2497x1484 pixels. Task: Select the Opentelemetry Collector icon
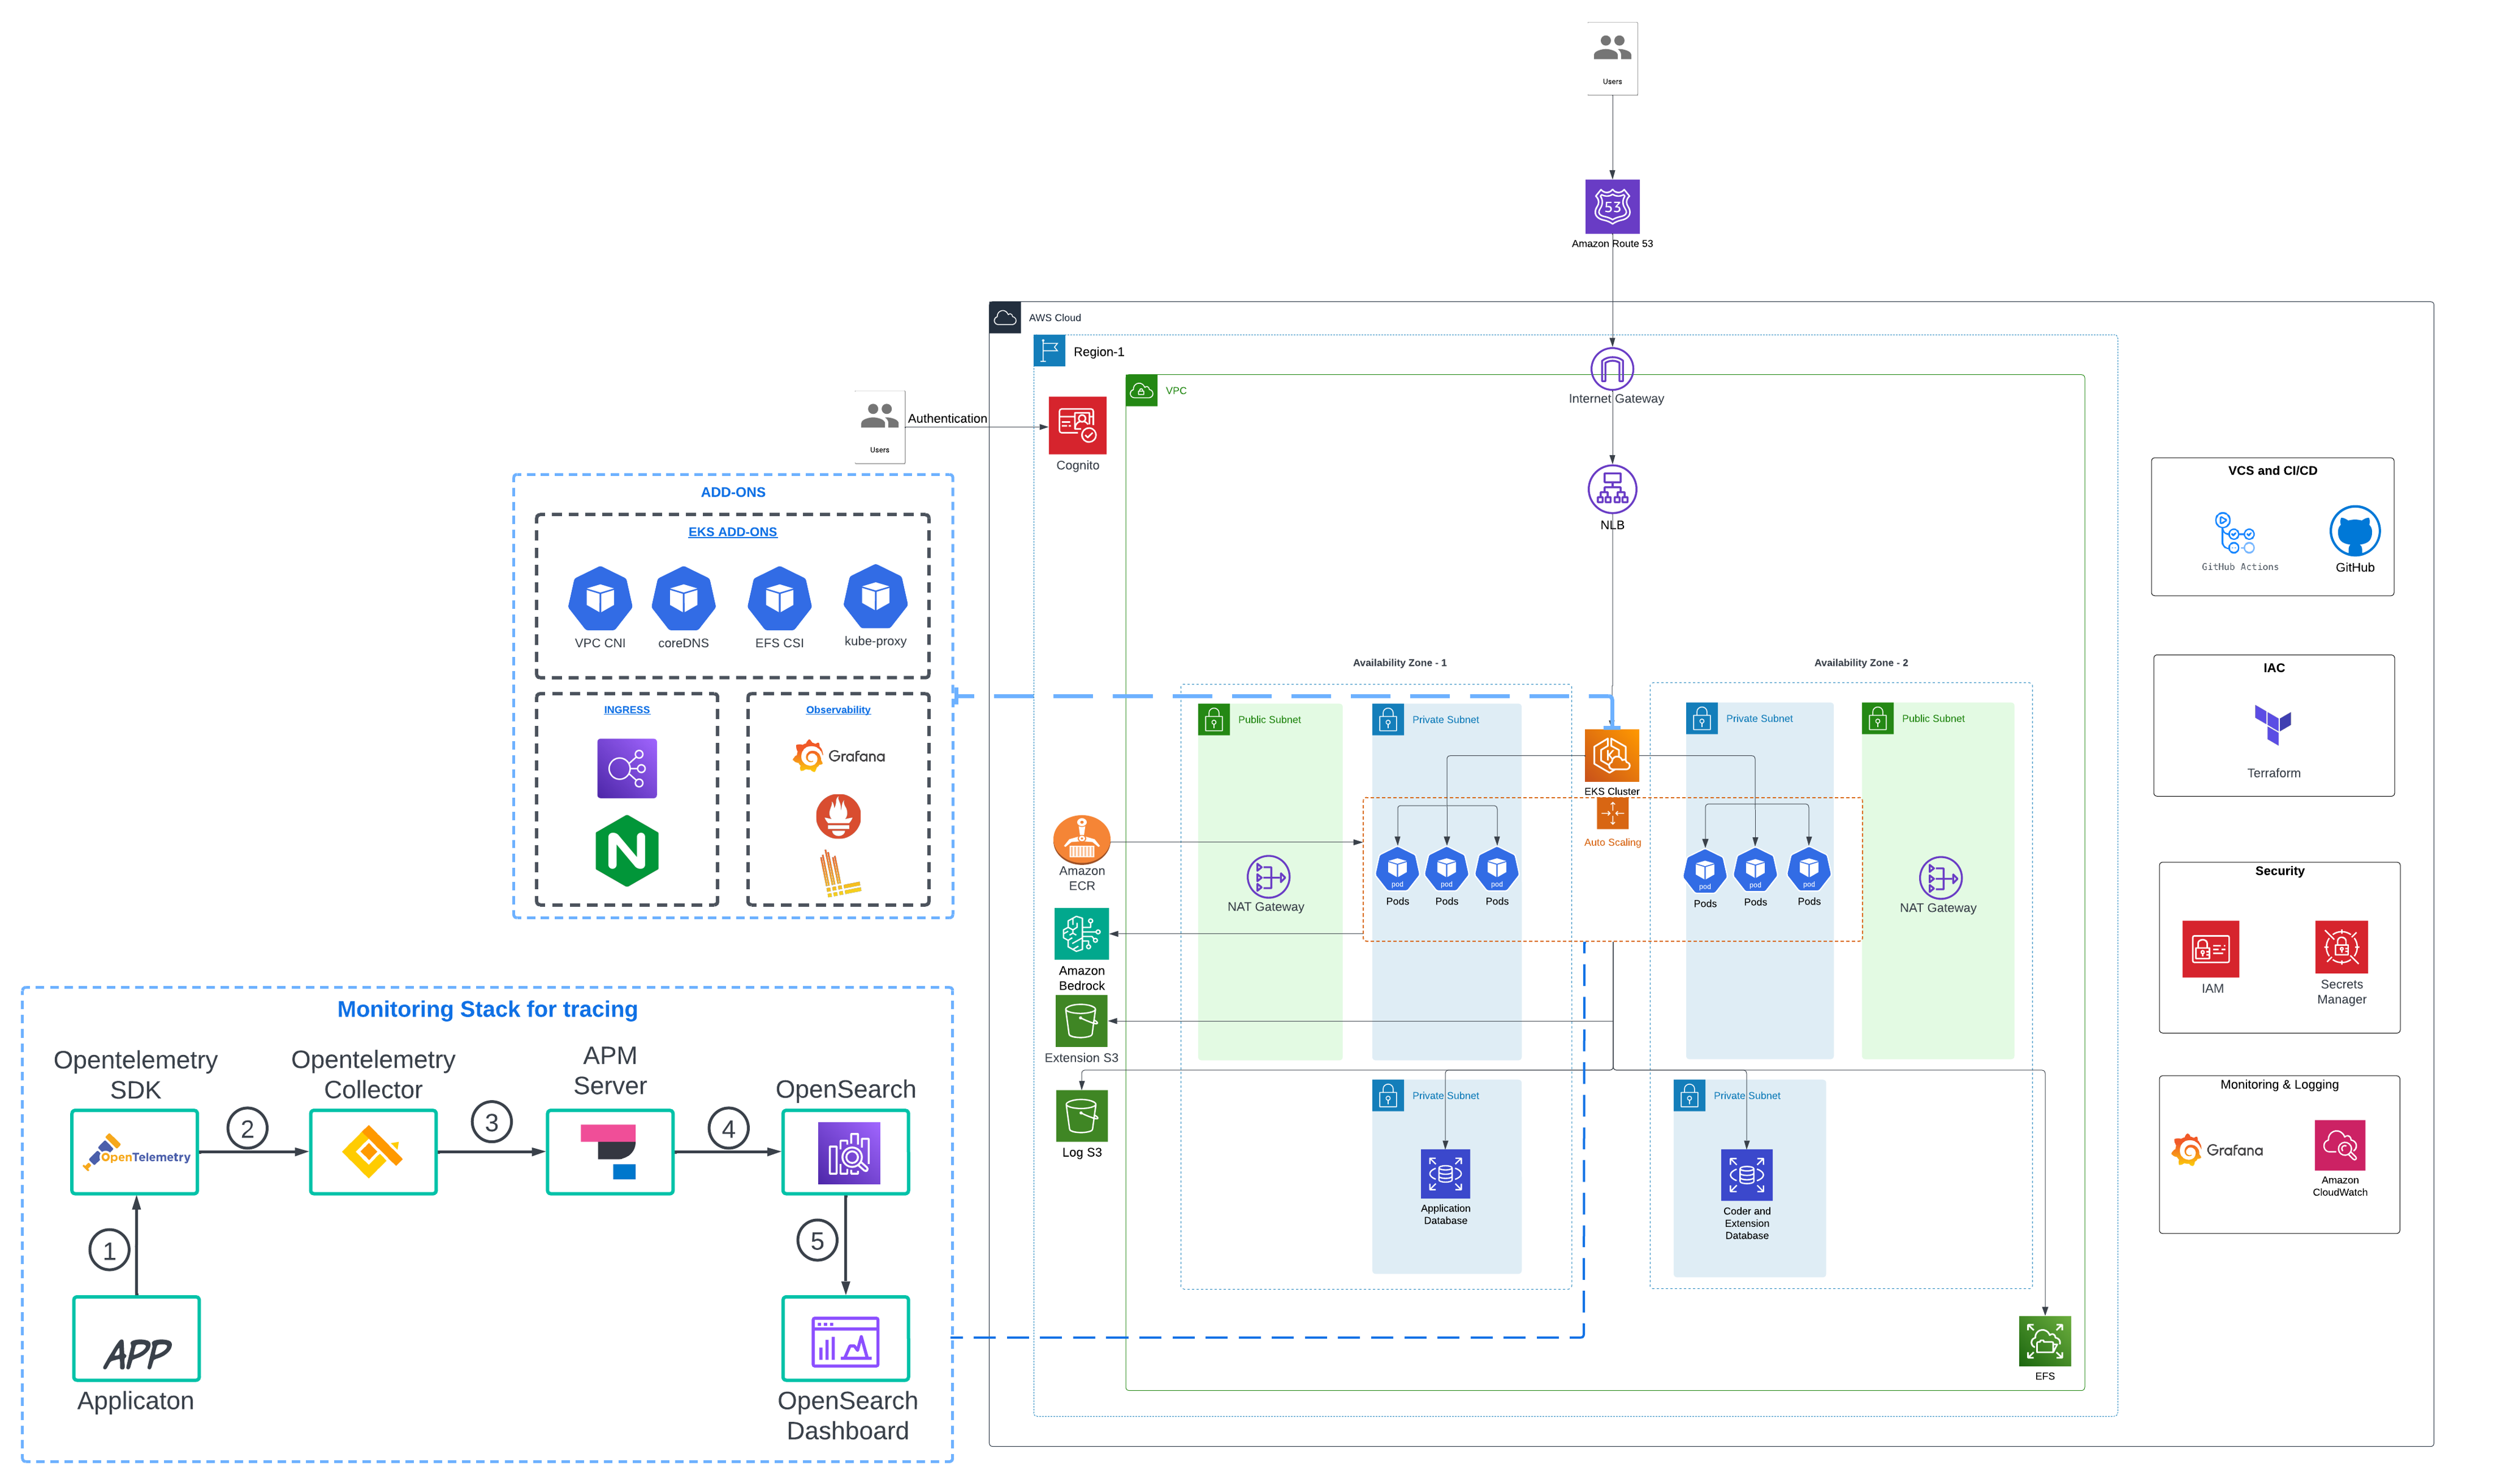click(371, 1151)
